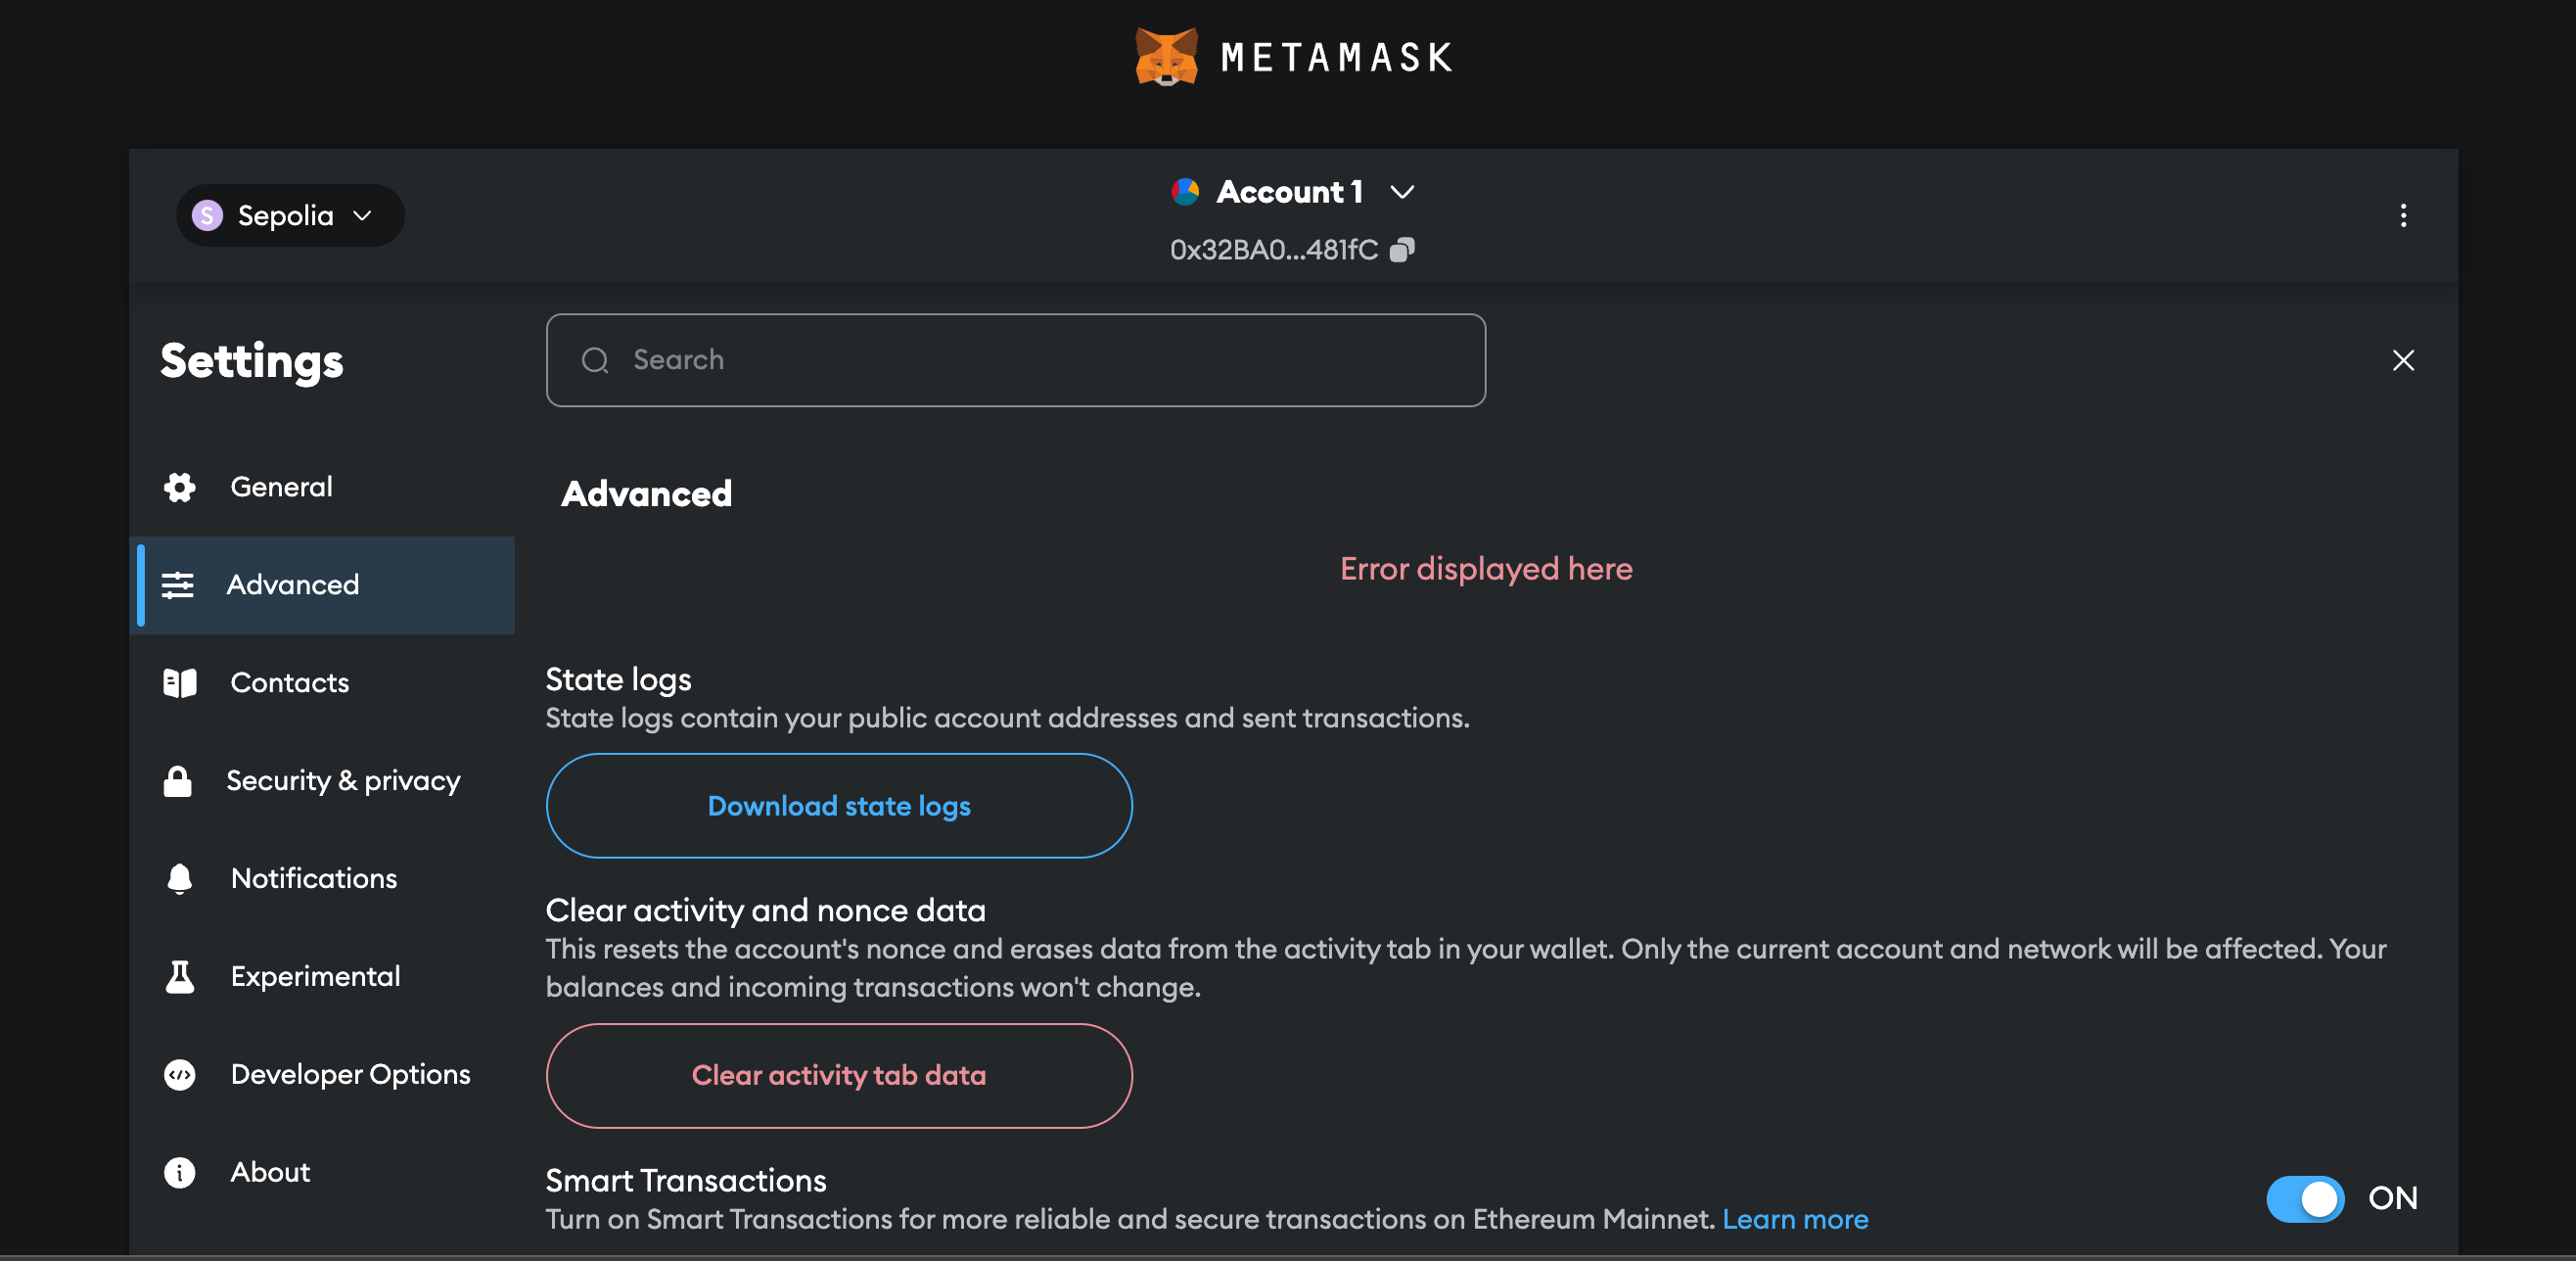Click the Experimental flask icon
This screenshot has width=2576, height=1261.
pyautogui.click(x=179, y=977)
